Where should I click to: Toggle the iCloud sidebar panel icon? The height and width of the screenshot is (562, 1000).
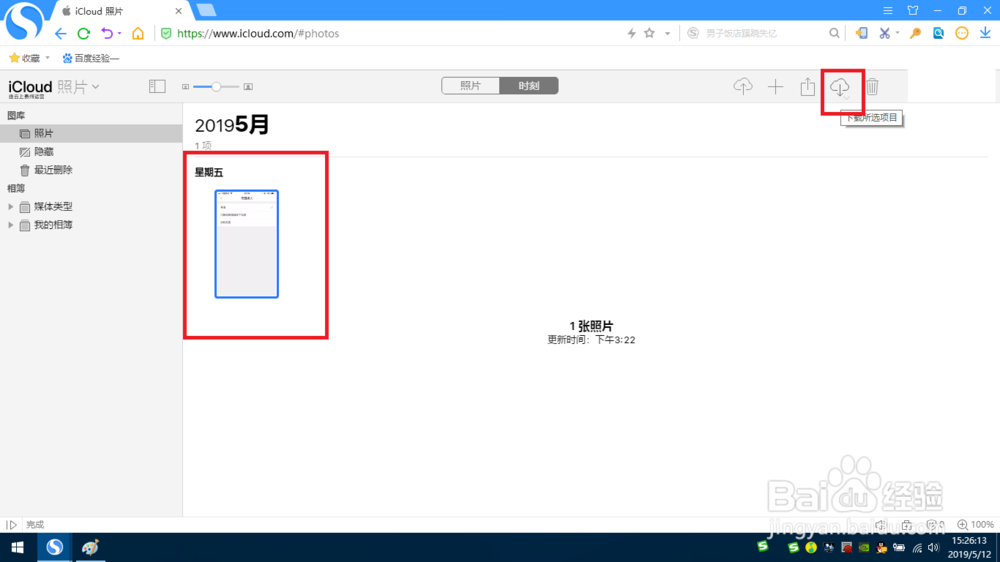click(x=157, y=86)
